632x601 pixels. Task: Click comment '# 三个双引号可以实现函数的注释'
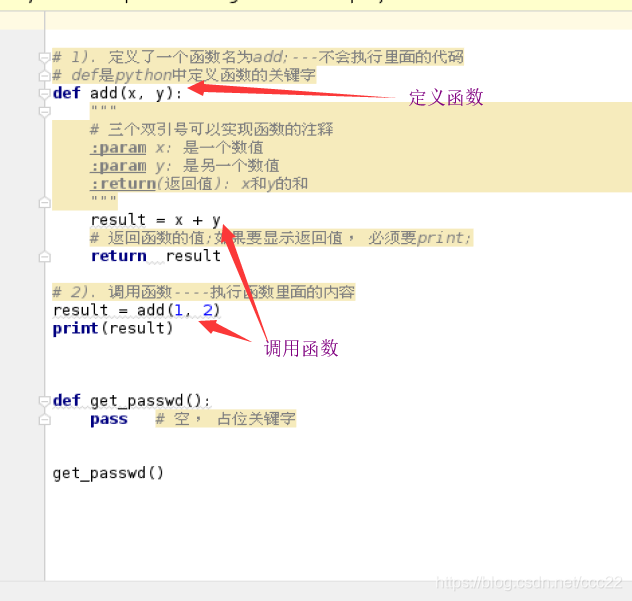[x=212, y=130]
